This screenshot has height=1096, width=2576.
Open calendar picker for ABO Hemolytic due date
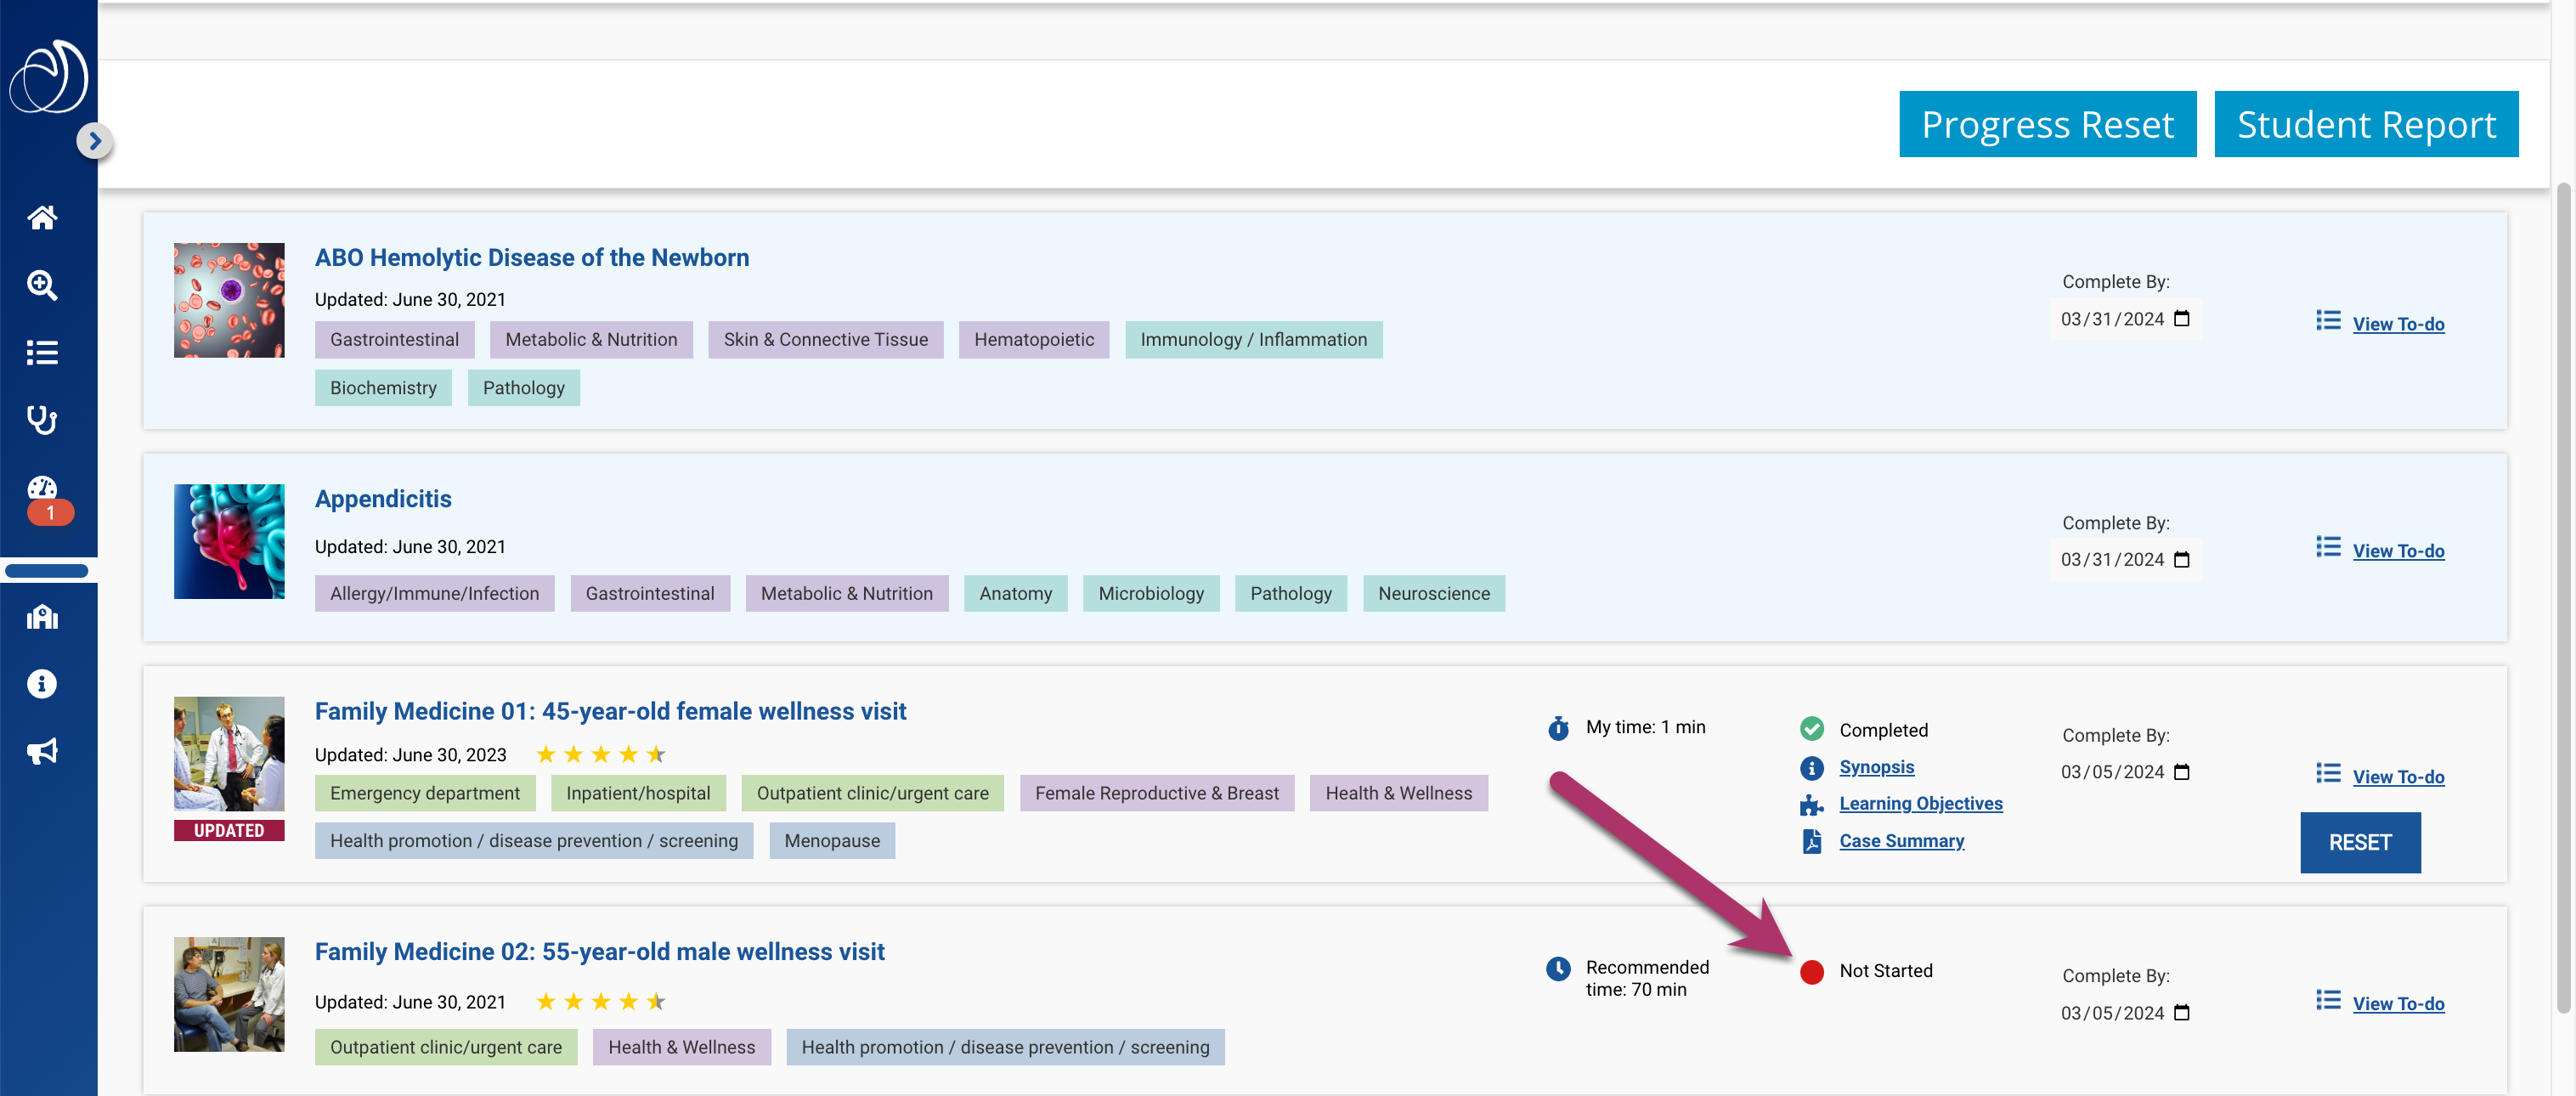pos(2182,319)
